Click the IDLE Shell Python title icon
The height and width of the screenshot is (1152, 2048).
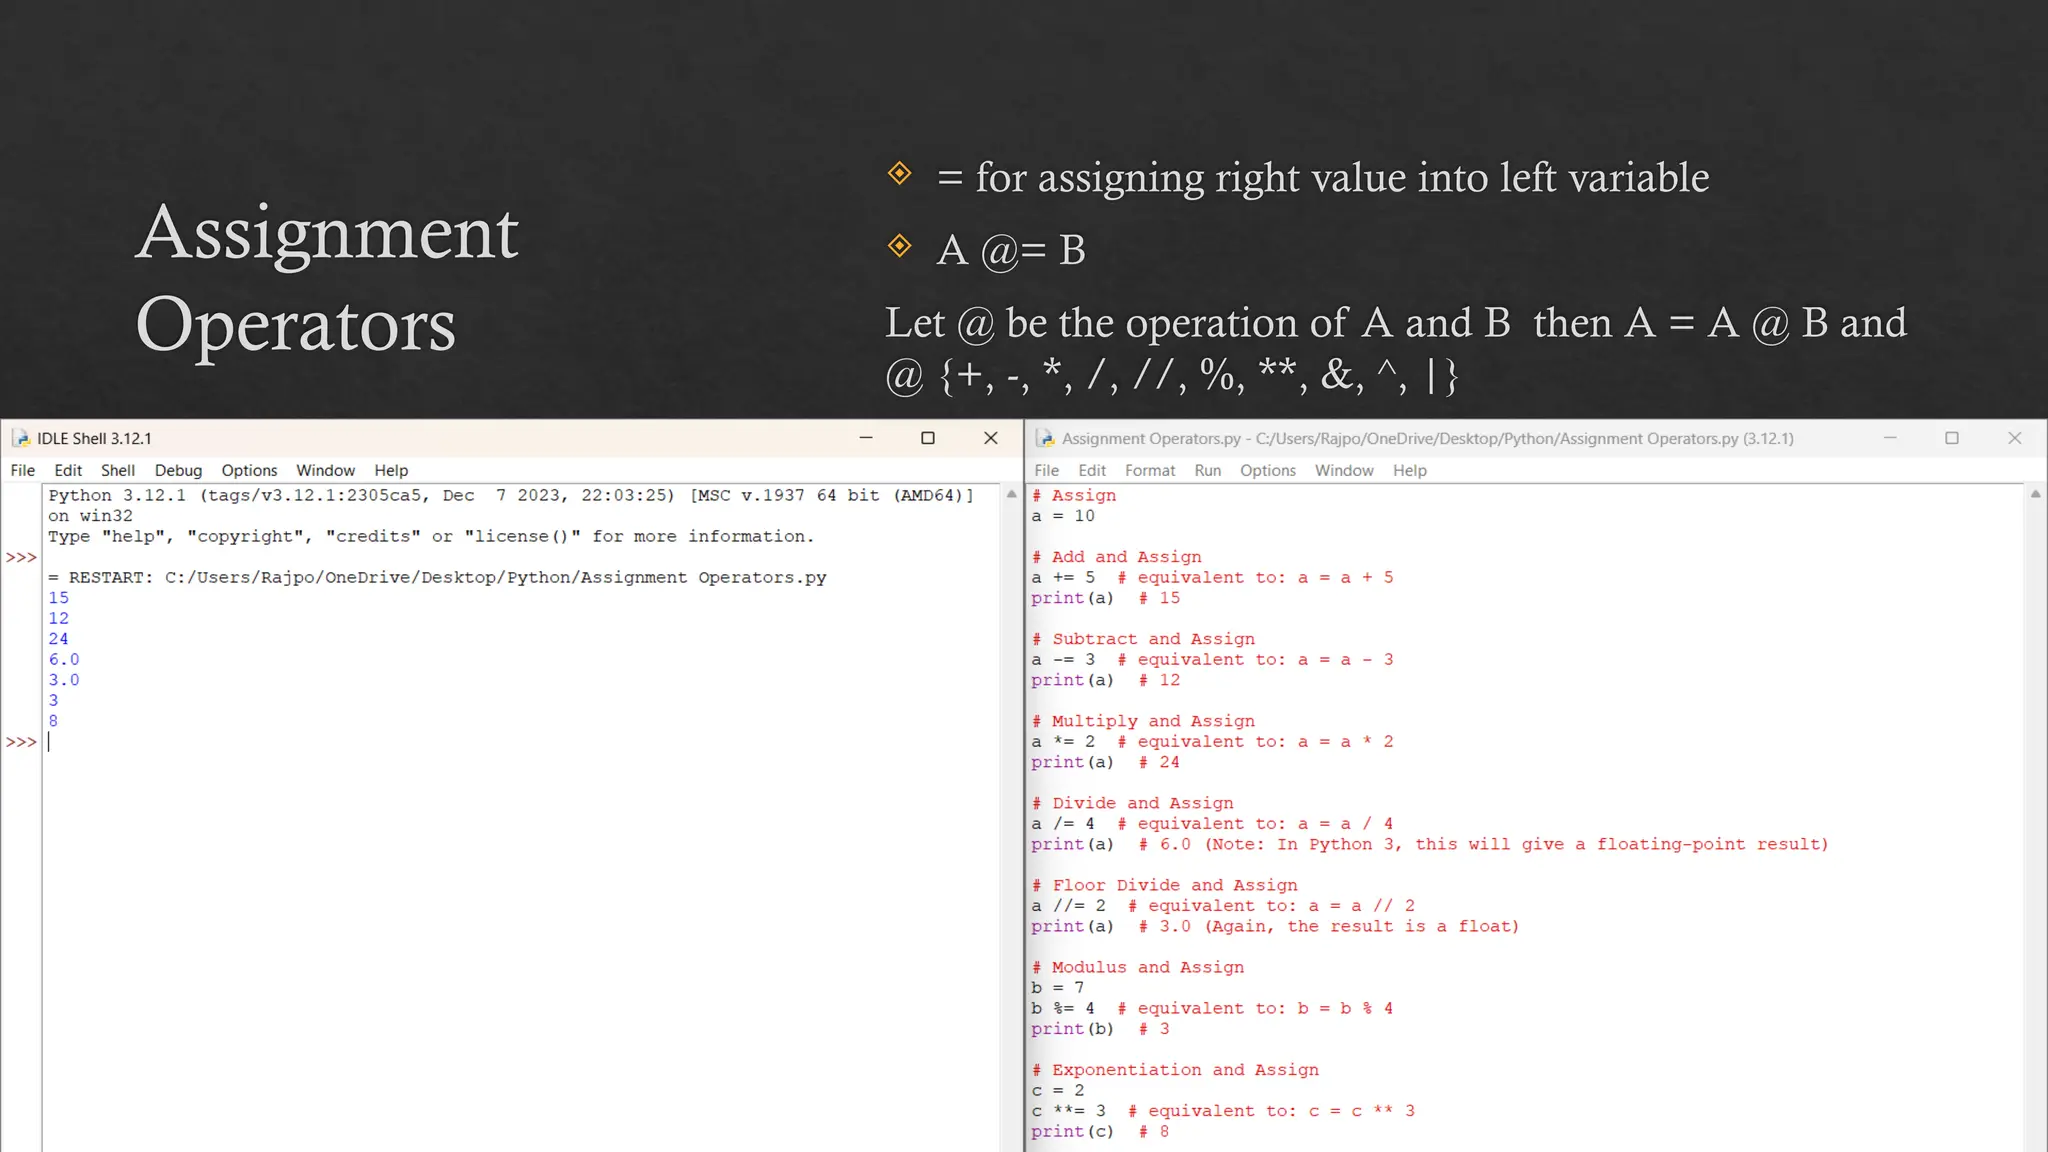click(x=21, y=438)
